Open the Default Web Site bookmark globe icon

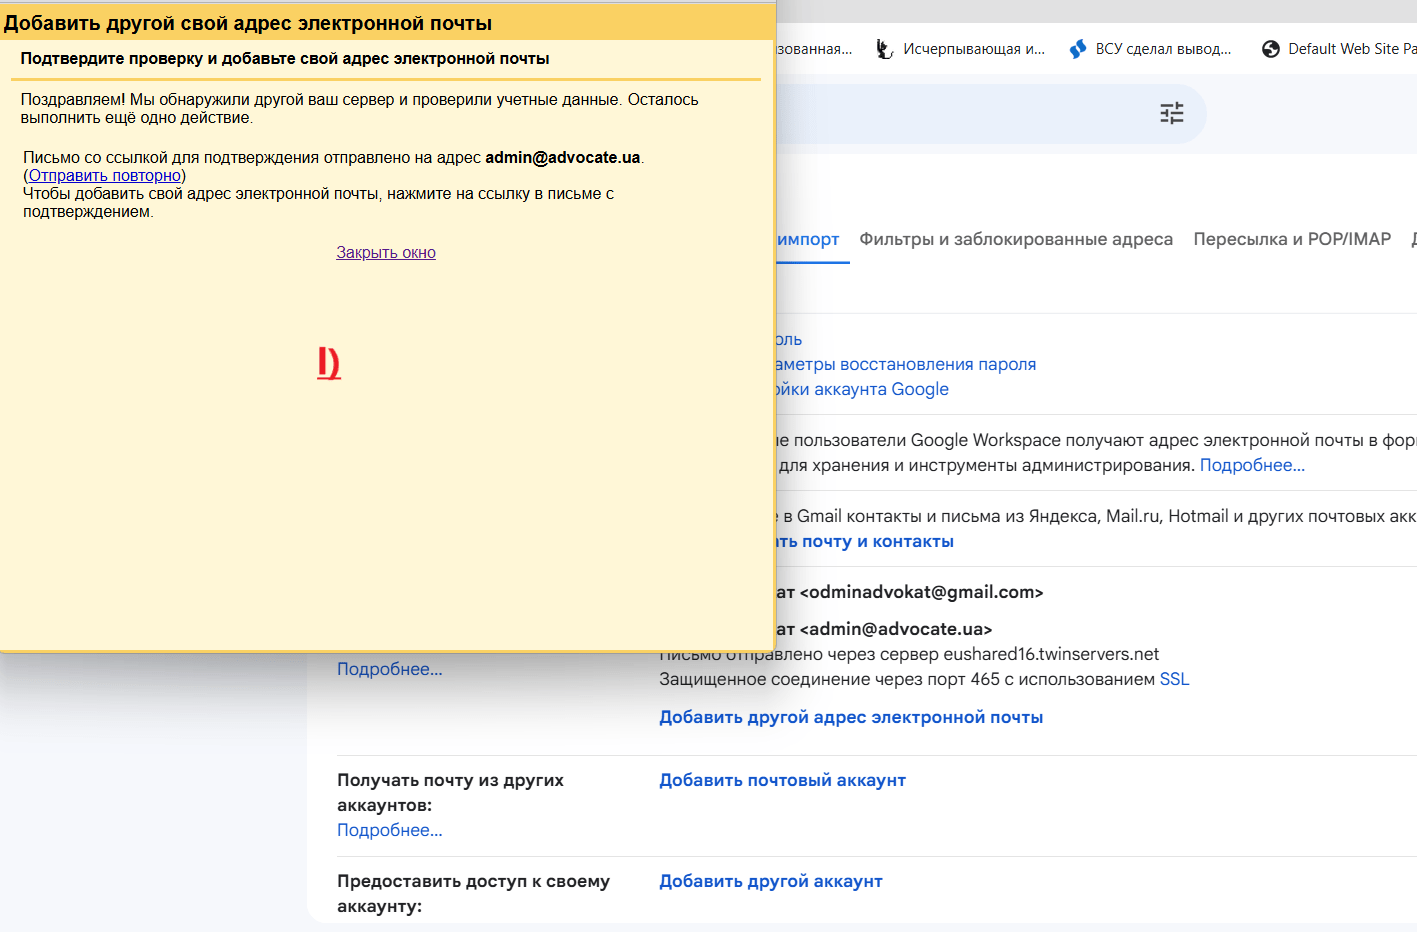click(x=1271, y=49)
